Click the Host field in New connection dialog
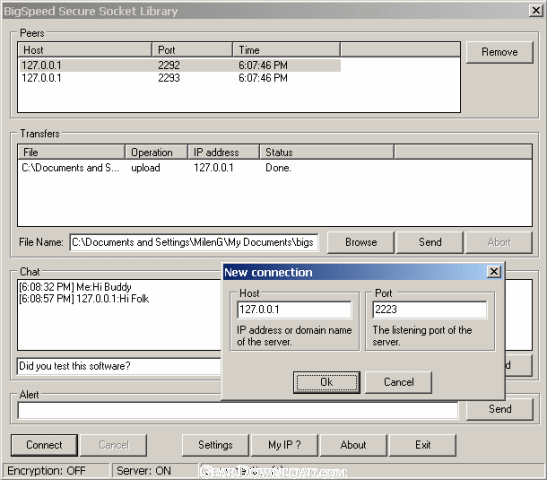 (294, 309)
